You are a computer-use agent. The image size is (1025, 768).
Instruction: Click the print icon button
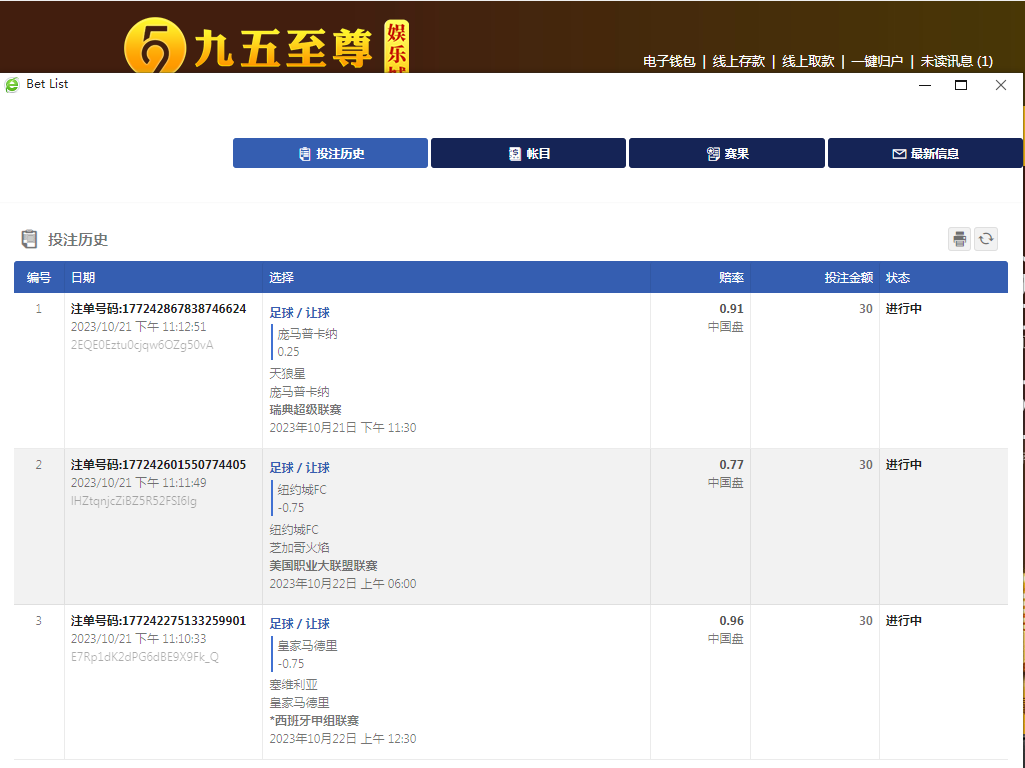pos(959,239)
